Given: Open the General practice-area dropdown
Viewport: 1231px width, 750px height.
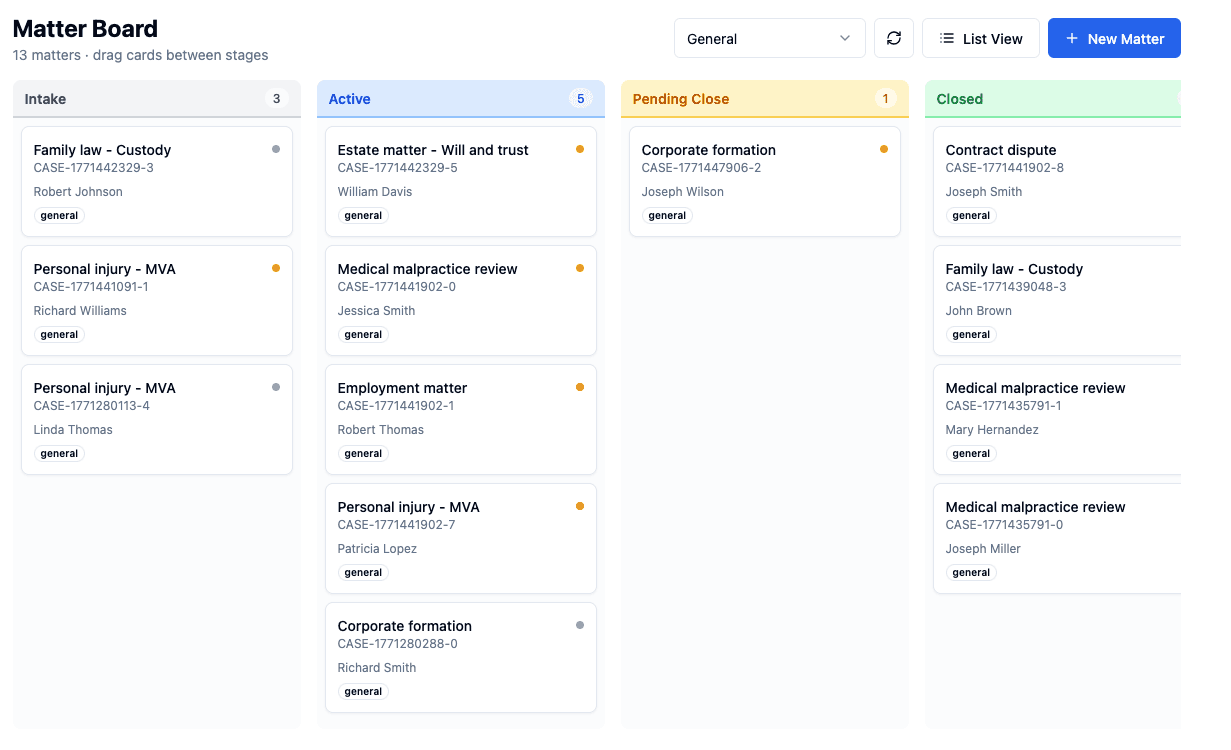Looking at the screenshot, I should 770,38.
